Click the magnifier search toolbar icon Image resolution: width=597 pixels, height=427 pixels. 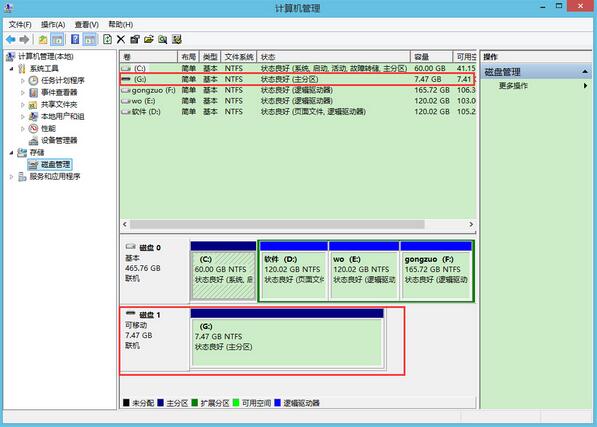[163, 39]
